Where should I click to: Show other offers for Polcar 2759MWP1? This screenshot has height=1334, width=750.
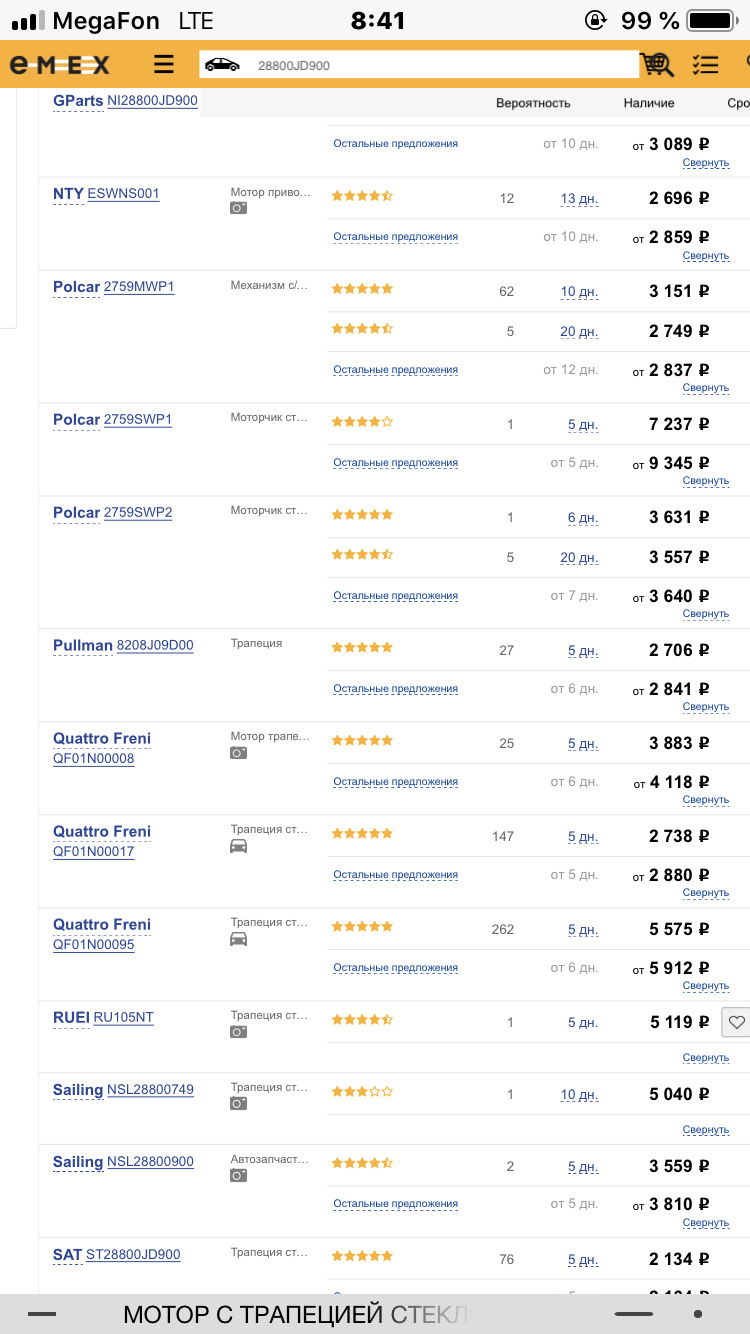click(x=395, y=370)
